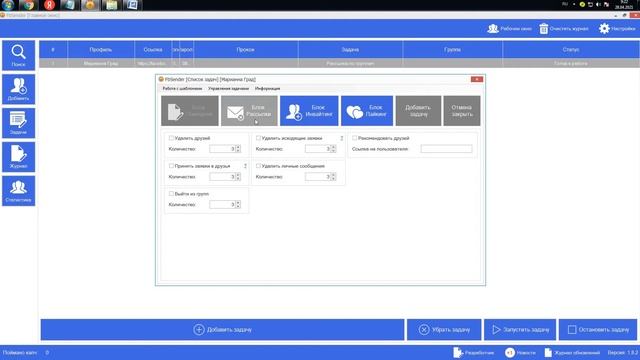This screenshot has height=360, width=640.
Task: Click the clock in the system tray
Action: [x=624, y=5]
